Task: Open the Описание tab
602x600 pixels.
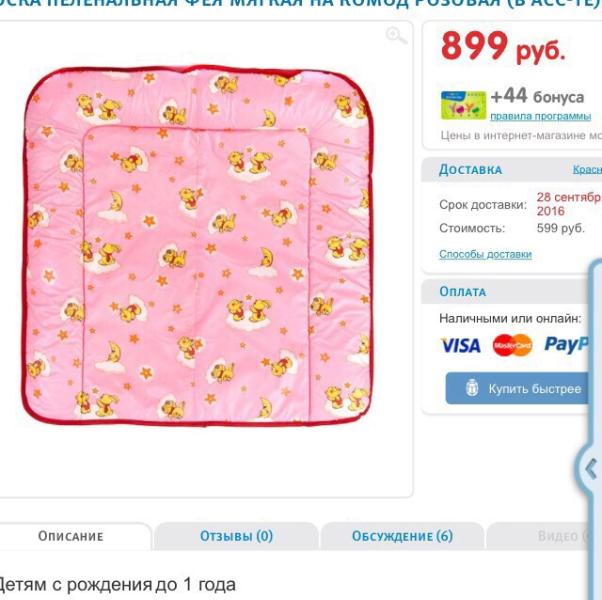Action: point(71,536)
